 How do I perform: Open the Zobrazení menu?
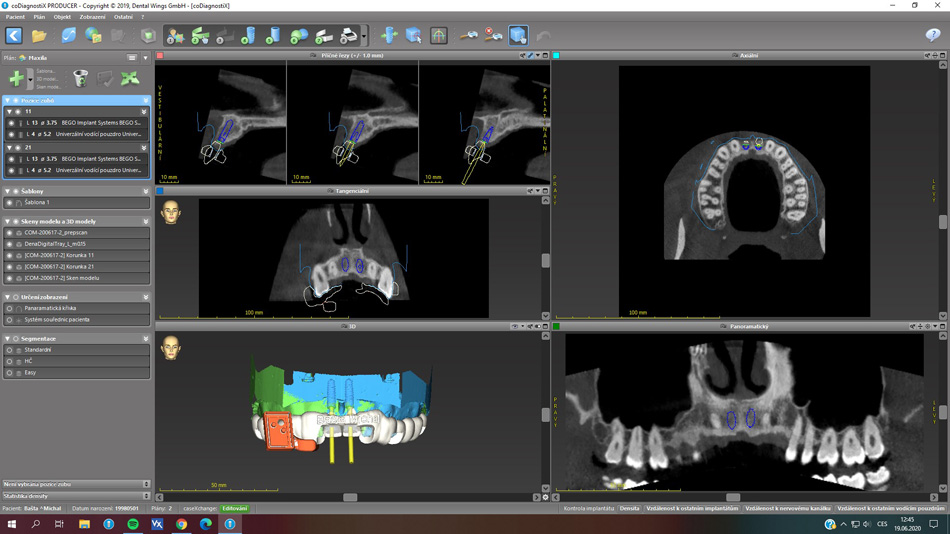click(x=92, y=17)
